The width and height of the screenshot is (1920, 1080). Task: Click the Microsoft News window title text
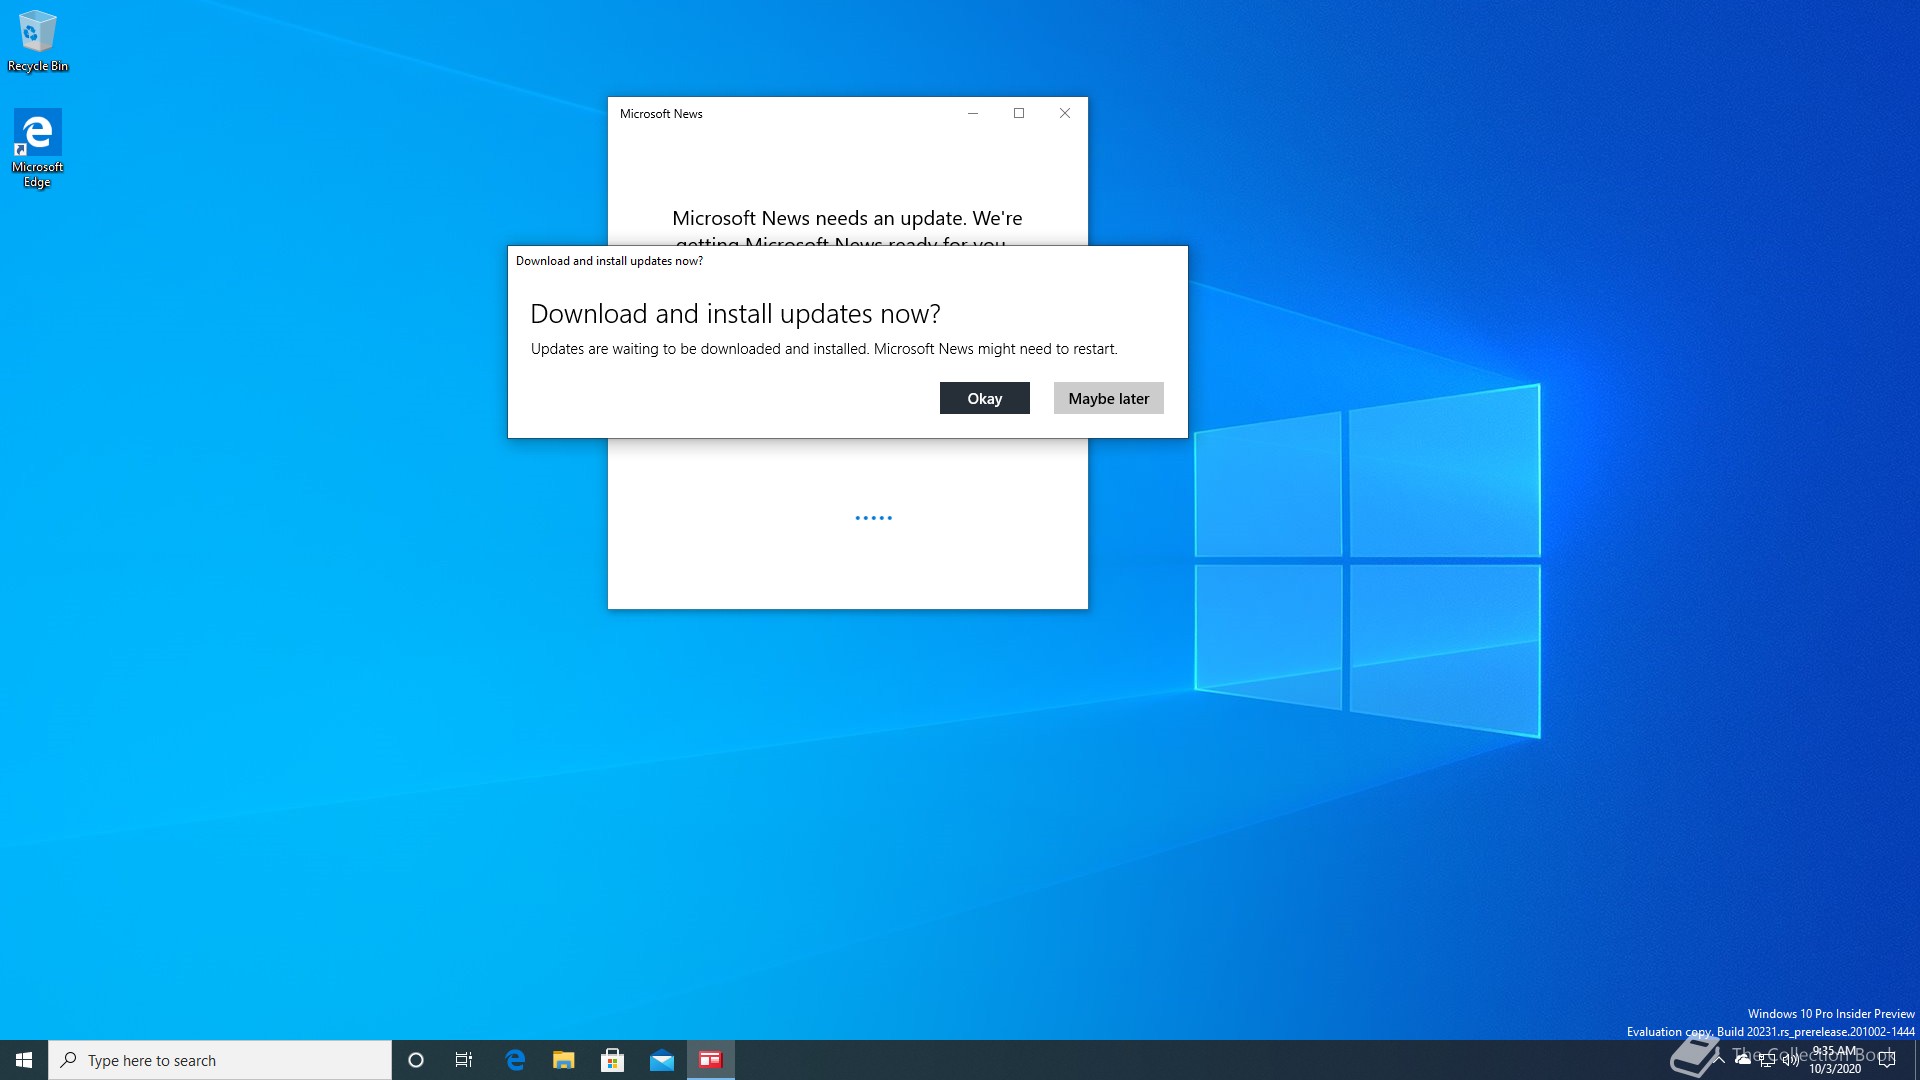[661, 114]
